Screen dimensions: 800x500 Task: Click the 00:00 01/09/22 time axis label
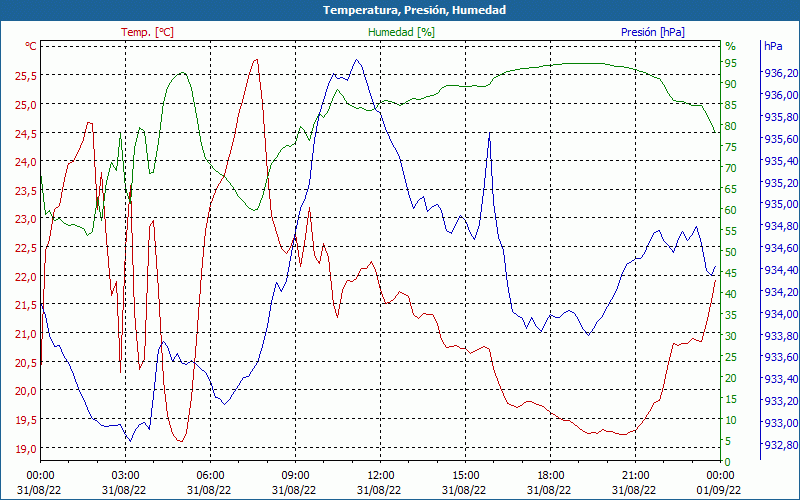tap(719, 483)
